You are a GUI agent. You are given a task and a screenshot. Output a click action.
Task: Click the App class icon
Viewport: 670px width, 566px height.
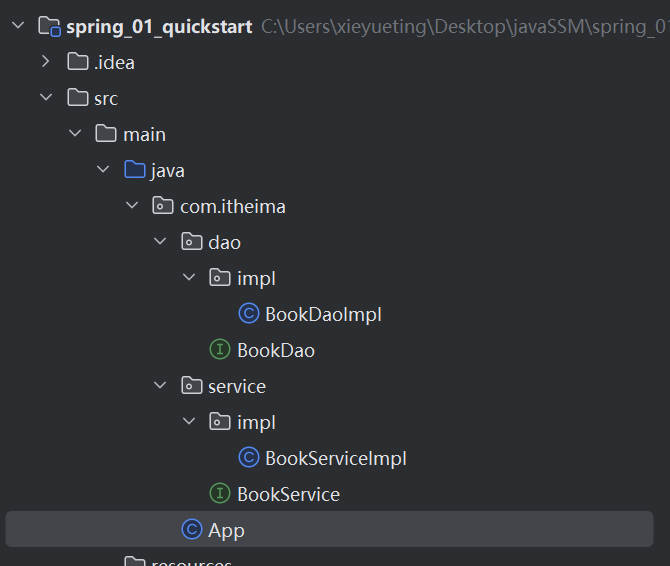click(x=191, y=530)
